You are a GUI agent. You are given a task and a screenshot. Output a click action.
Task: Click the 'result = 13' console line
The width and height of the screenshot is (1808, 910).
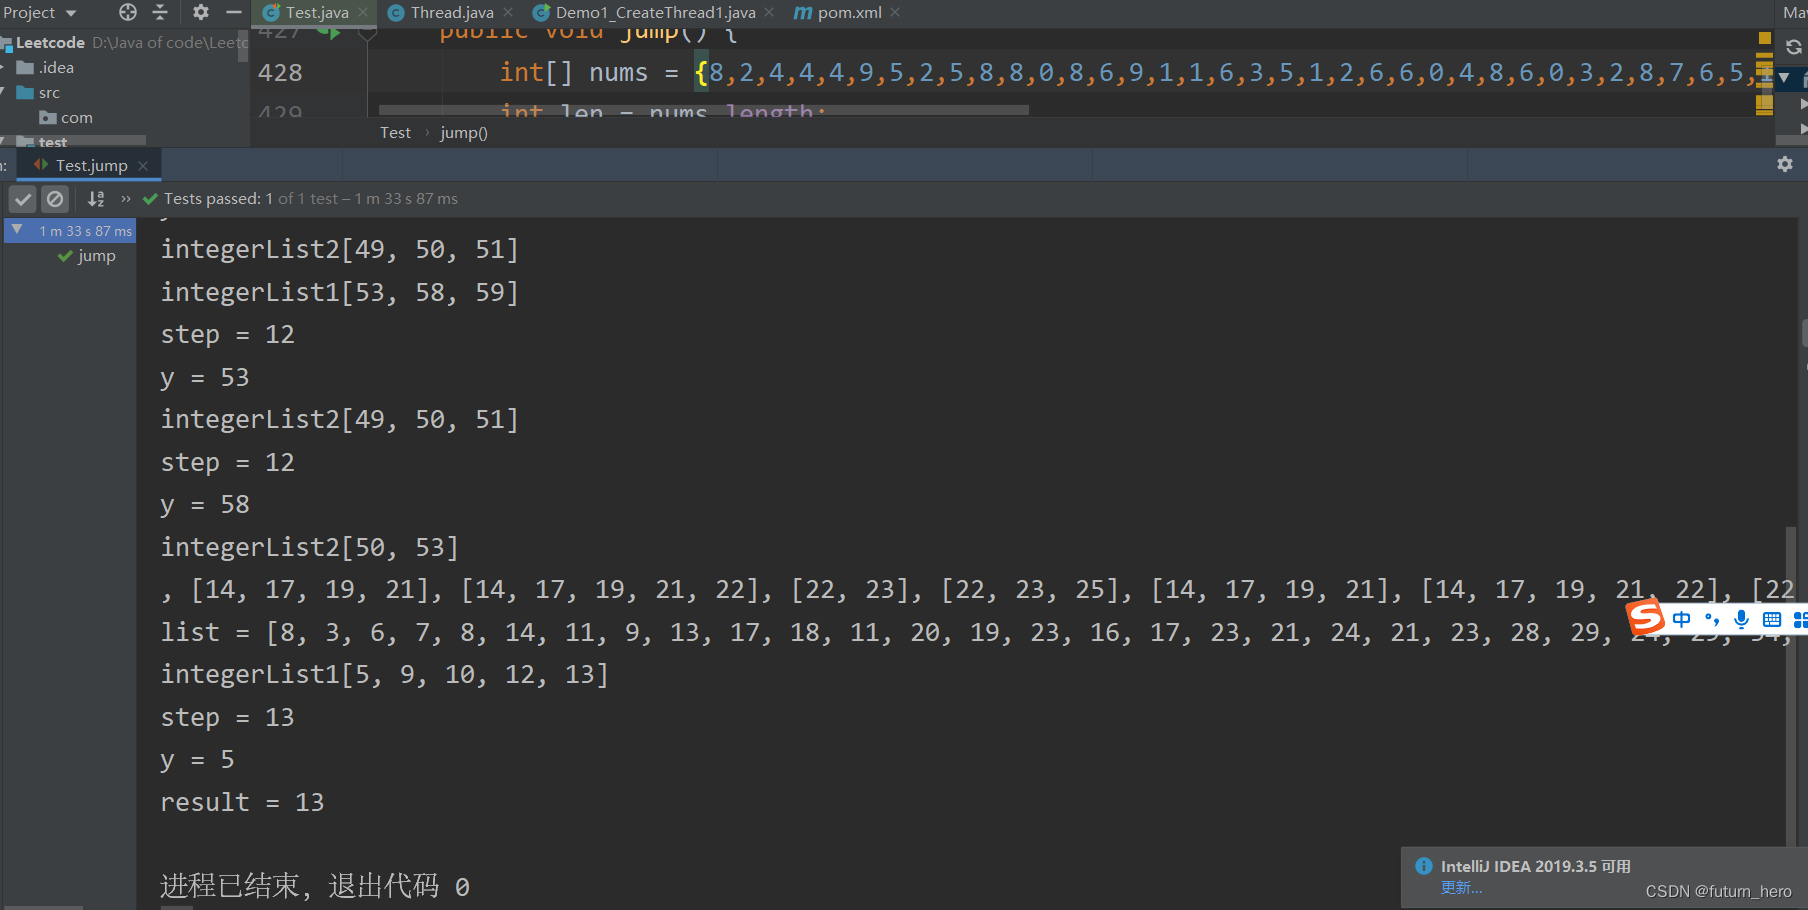242,803
